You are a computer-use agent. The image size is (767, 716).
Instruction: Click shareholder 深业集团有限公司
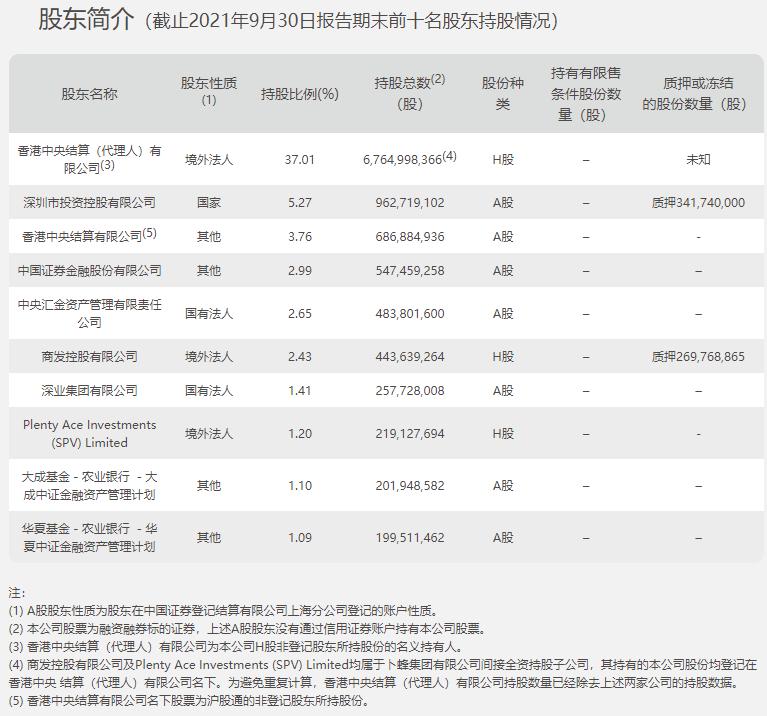pos(89,390)
